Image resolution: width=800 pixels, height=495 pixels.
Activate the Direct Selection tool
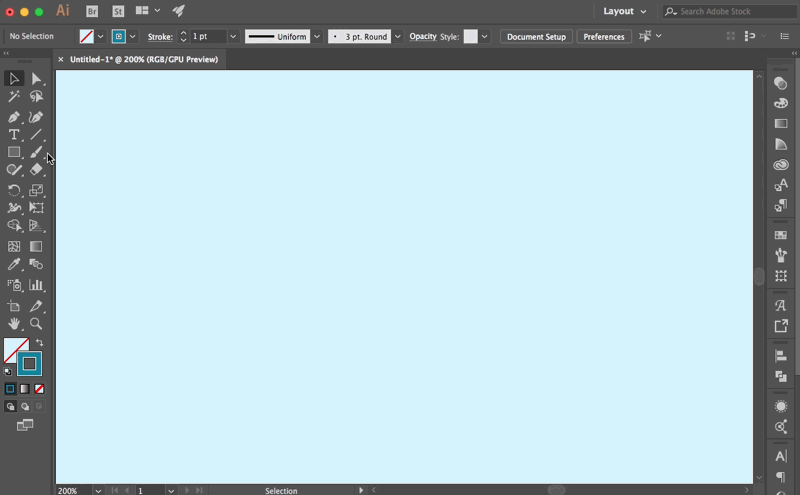click(x=36, y=78)
